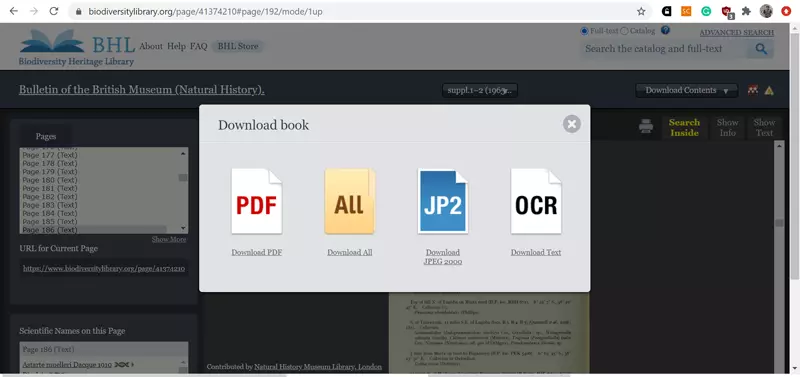Click Show Text
The width and height of the screenshot is (800, 377).
(764, 128)
